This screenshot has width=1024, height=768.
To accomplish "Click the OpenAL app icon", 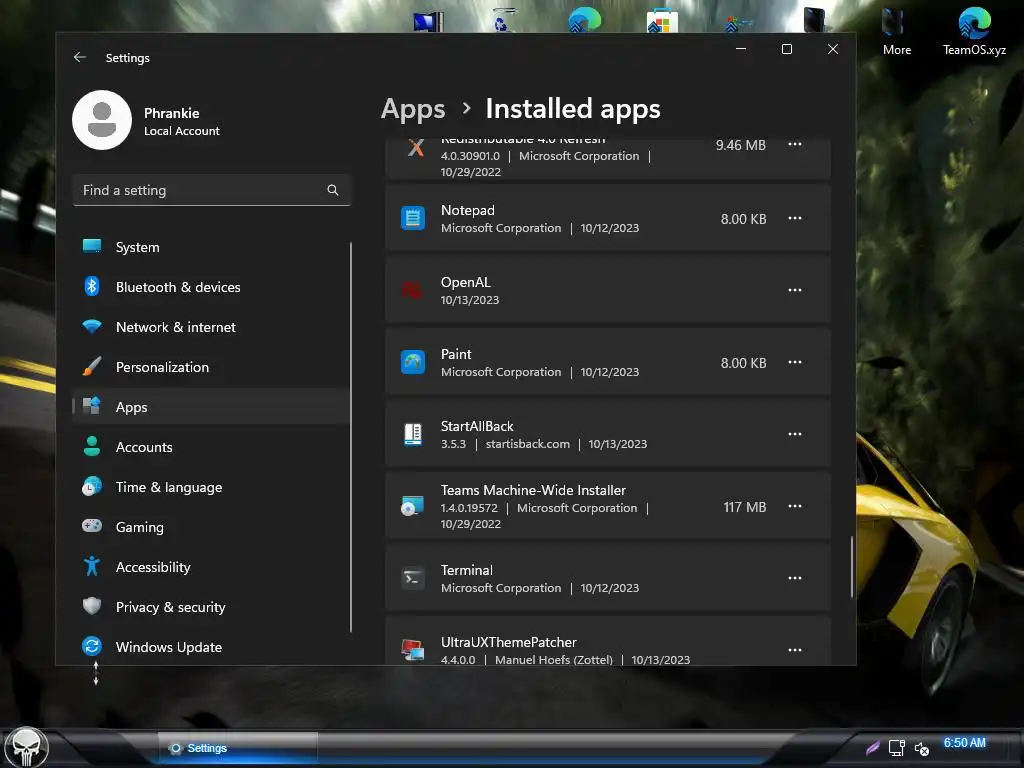I will [x=413, y=290].
